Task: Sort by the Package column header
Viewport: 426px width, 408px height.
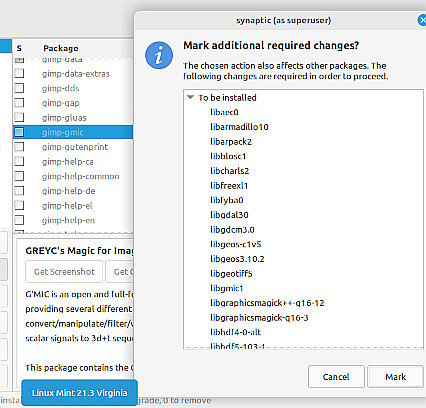Action: (x=61, y=48)
